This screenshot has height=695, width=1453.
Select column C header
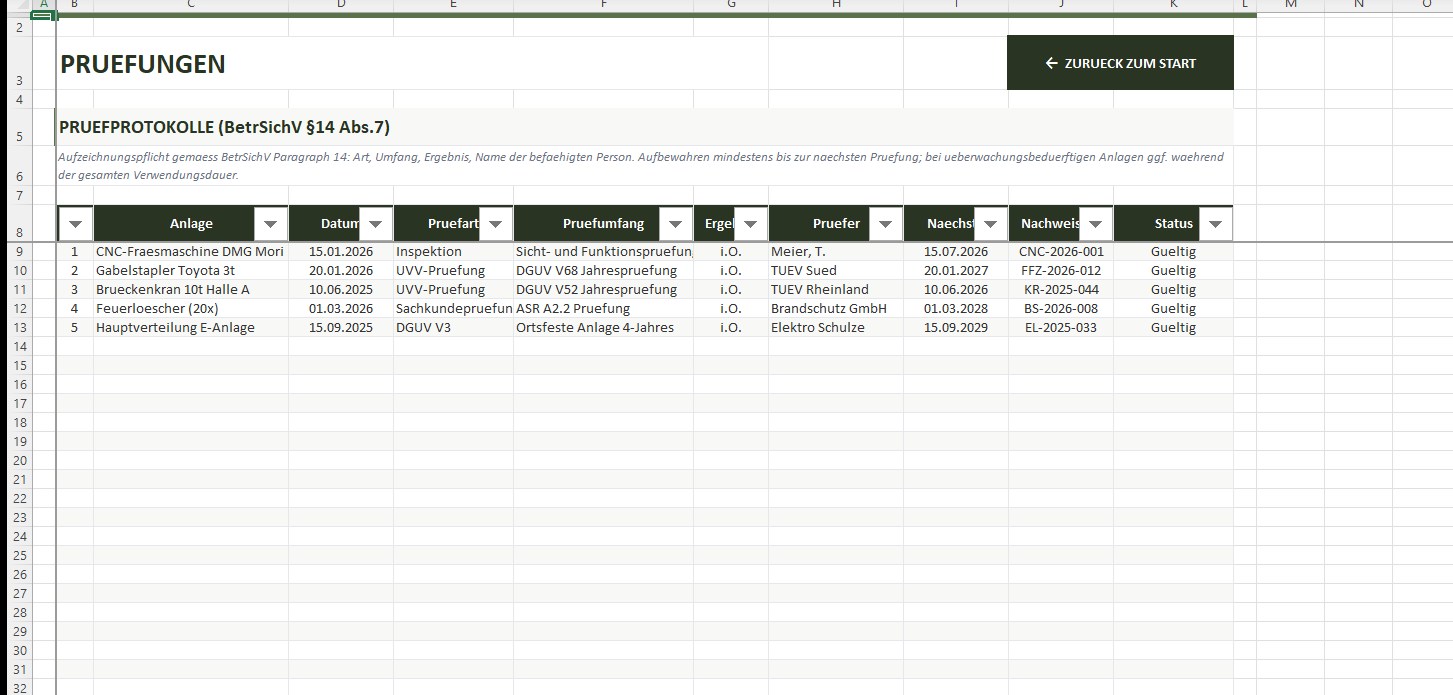point(190,5)
